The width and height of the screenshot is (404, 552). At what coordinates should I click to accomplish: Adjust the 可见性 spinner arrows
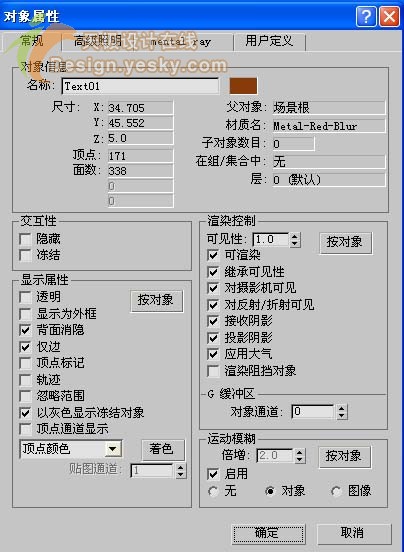click(295, 240)
